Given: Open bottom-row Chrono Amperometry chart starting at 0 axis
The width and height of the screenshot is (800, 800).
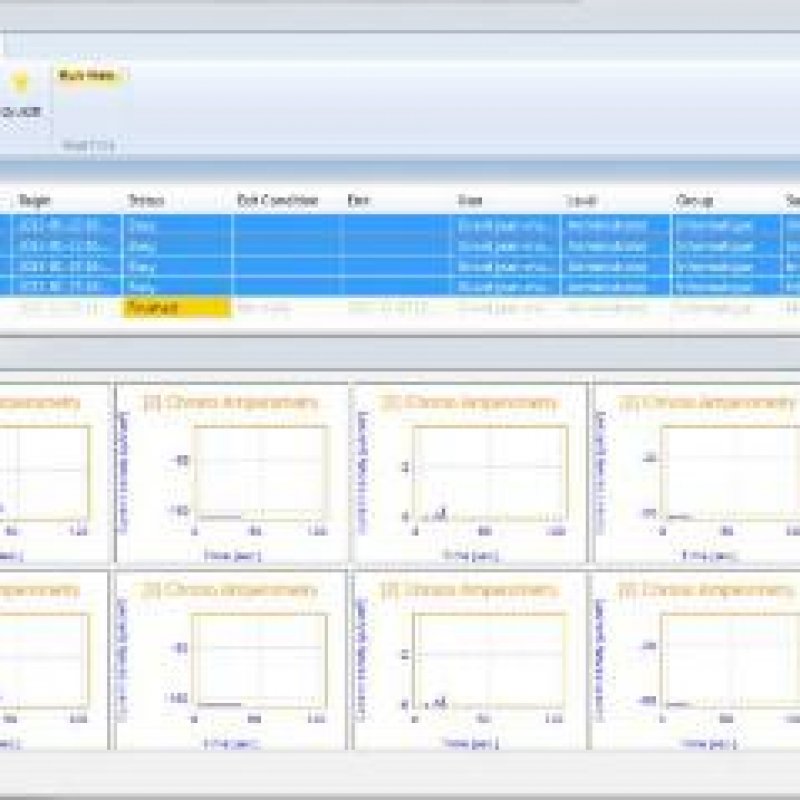Looking at the screenshot, I should (468, 660).
